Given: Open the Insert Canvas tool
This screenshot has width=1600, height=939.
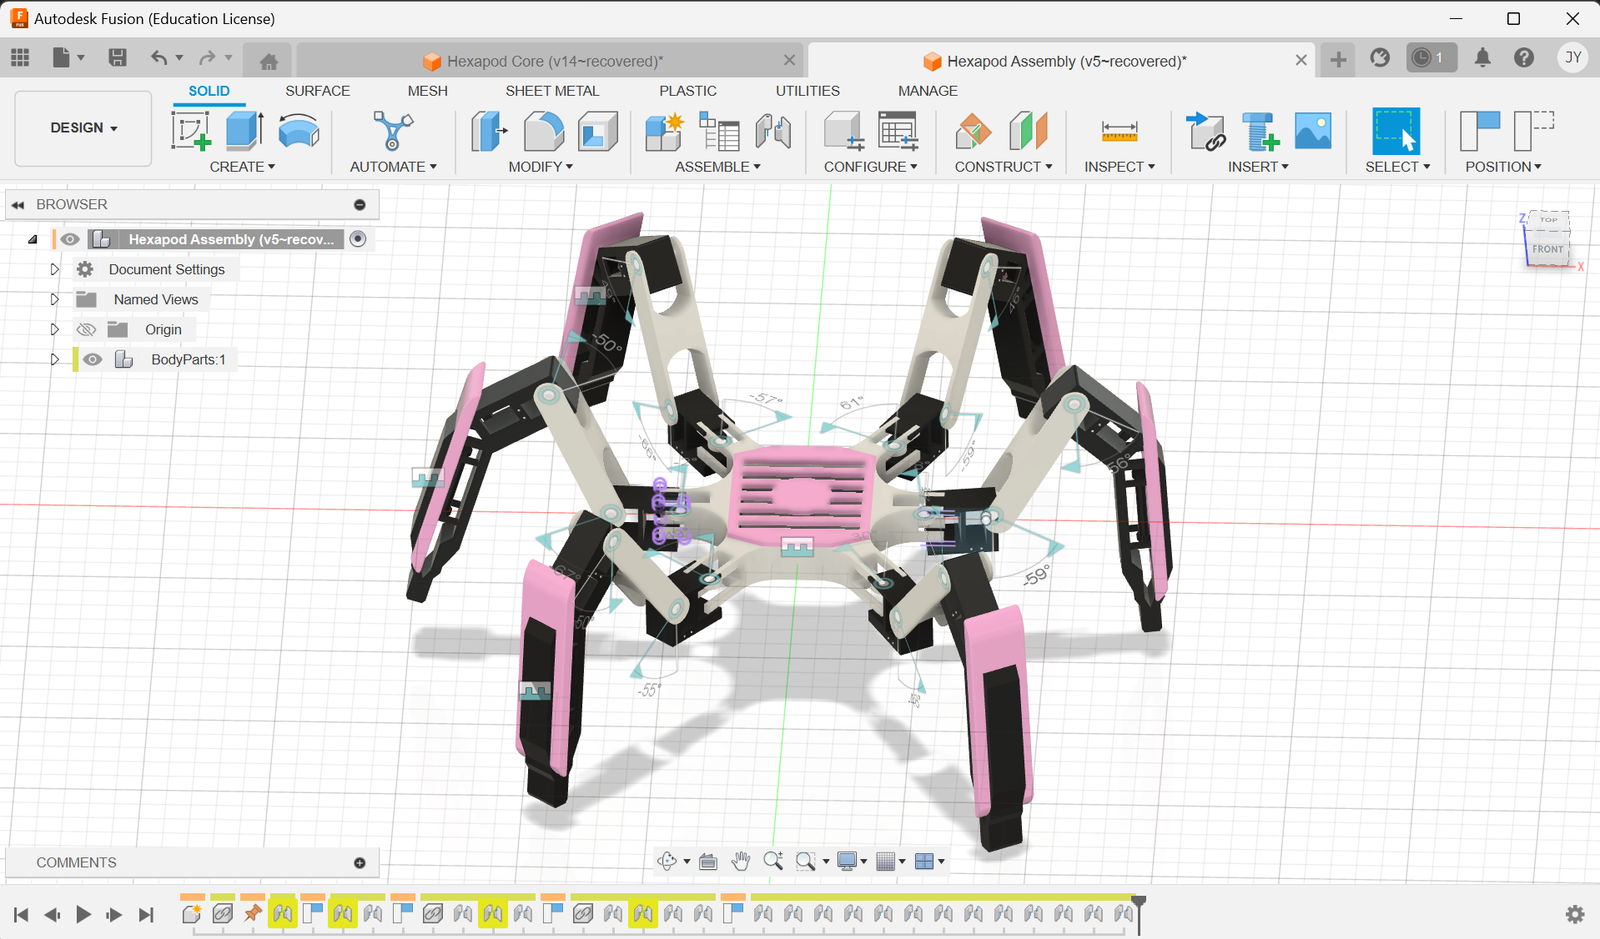Looking at the screenshot, I should tap(1312, 130).
